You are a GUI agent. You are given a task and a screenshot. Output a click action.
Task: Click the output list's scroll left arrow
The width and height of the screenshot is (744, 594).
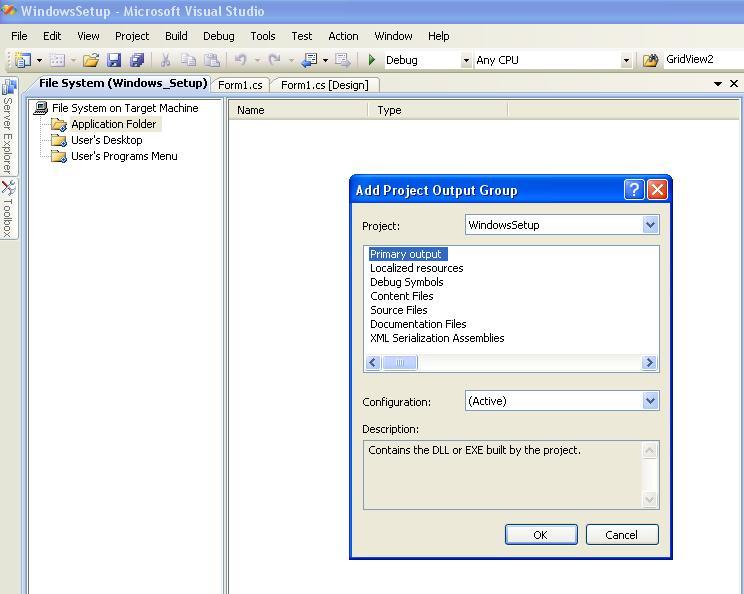click(373, 363)
